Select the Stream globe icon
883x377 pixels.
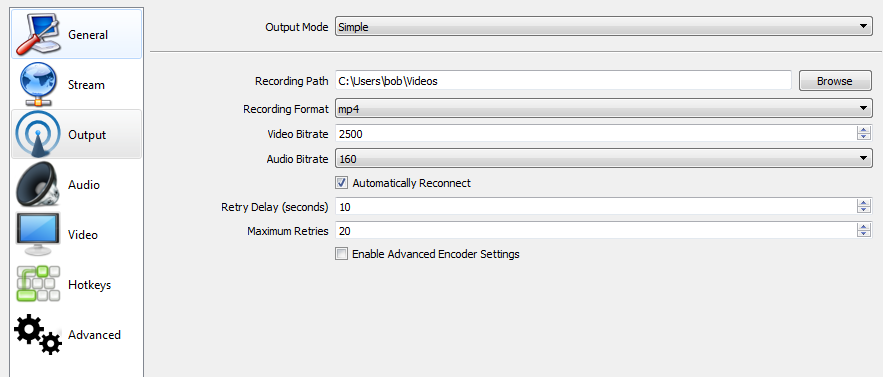point(38,85)
